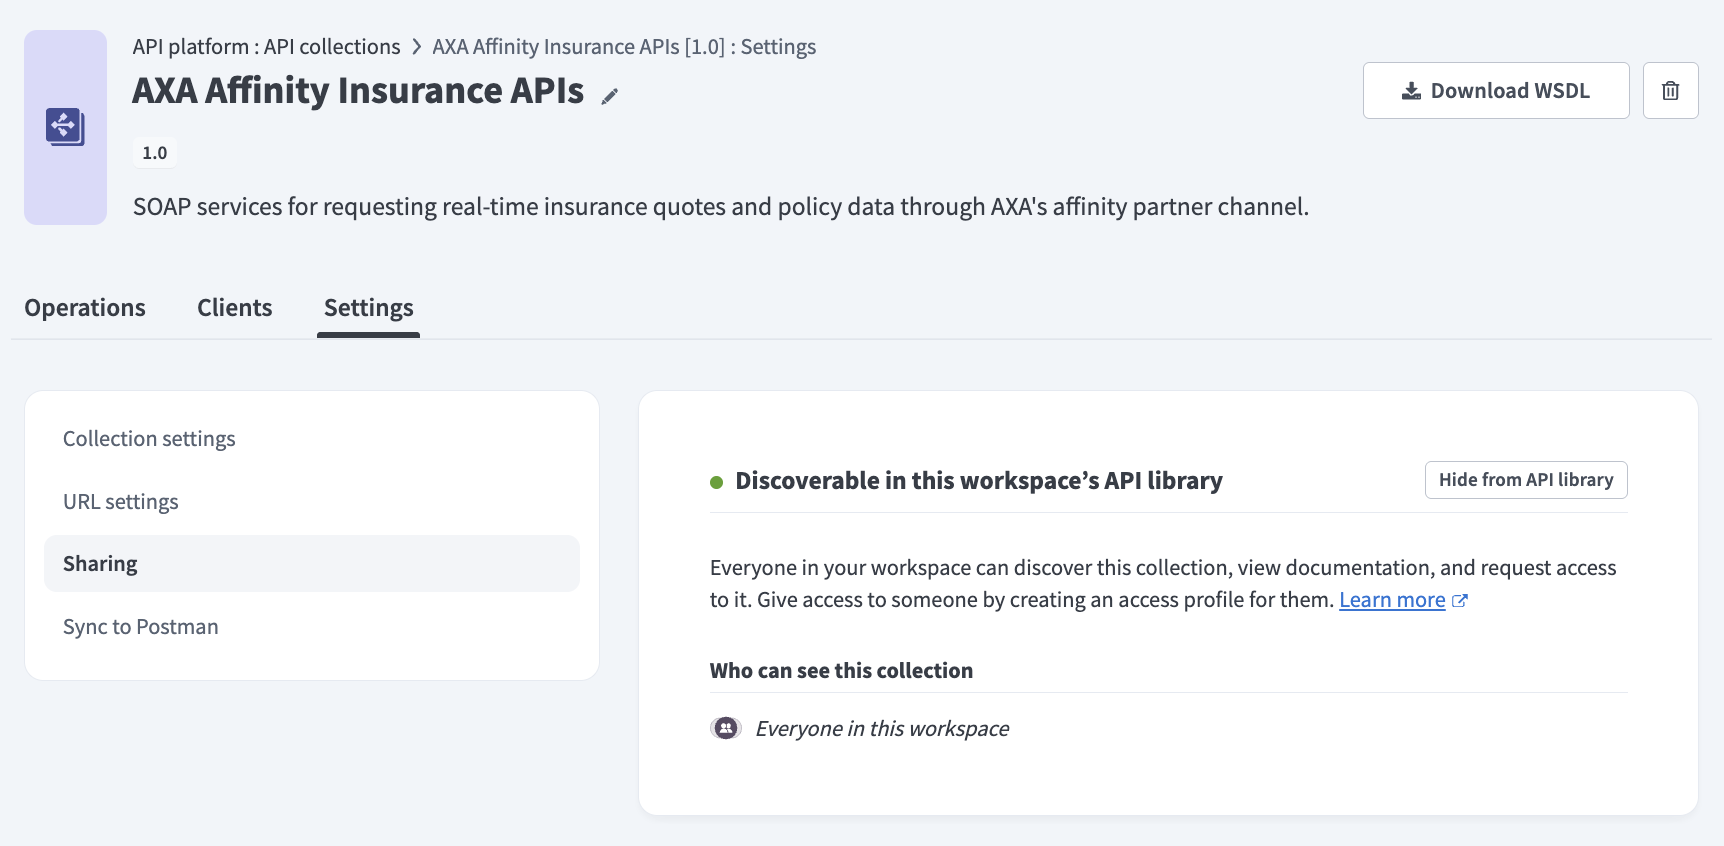Select the Settings tab
The height and width of the screenshot is (846, 1724).
point(369,308)
